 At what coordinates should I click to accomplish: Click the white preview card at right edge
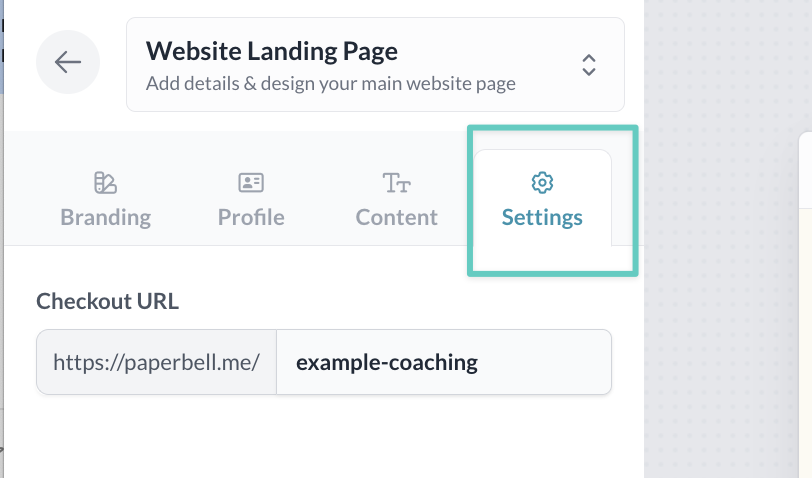click(805, 300)
